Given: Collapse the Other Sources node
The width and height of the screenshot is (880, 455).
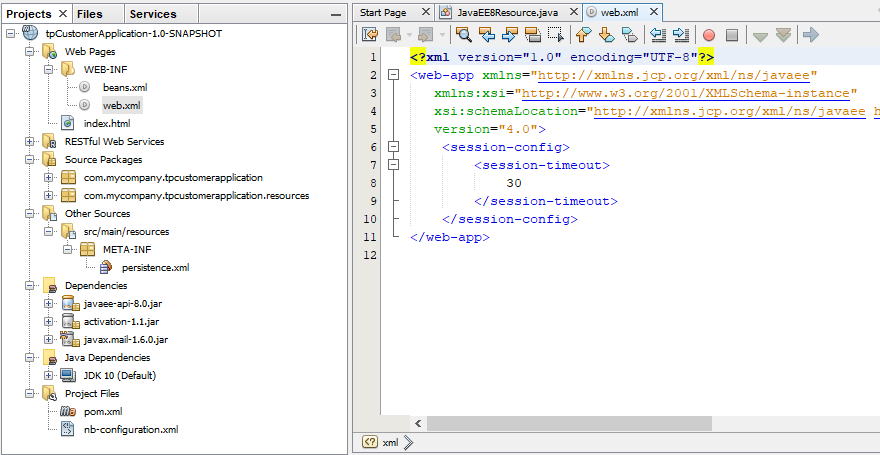Looking at the screenshot, I should tap(30, 214).
